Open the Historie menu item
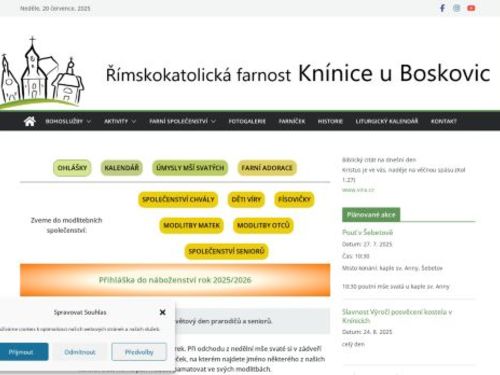The height and width of the screenshot is (375, 500). pos(330,121)
